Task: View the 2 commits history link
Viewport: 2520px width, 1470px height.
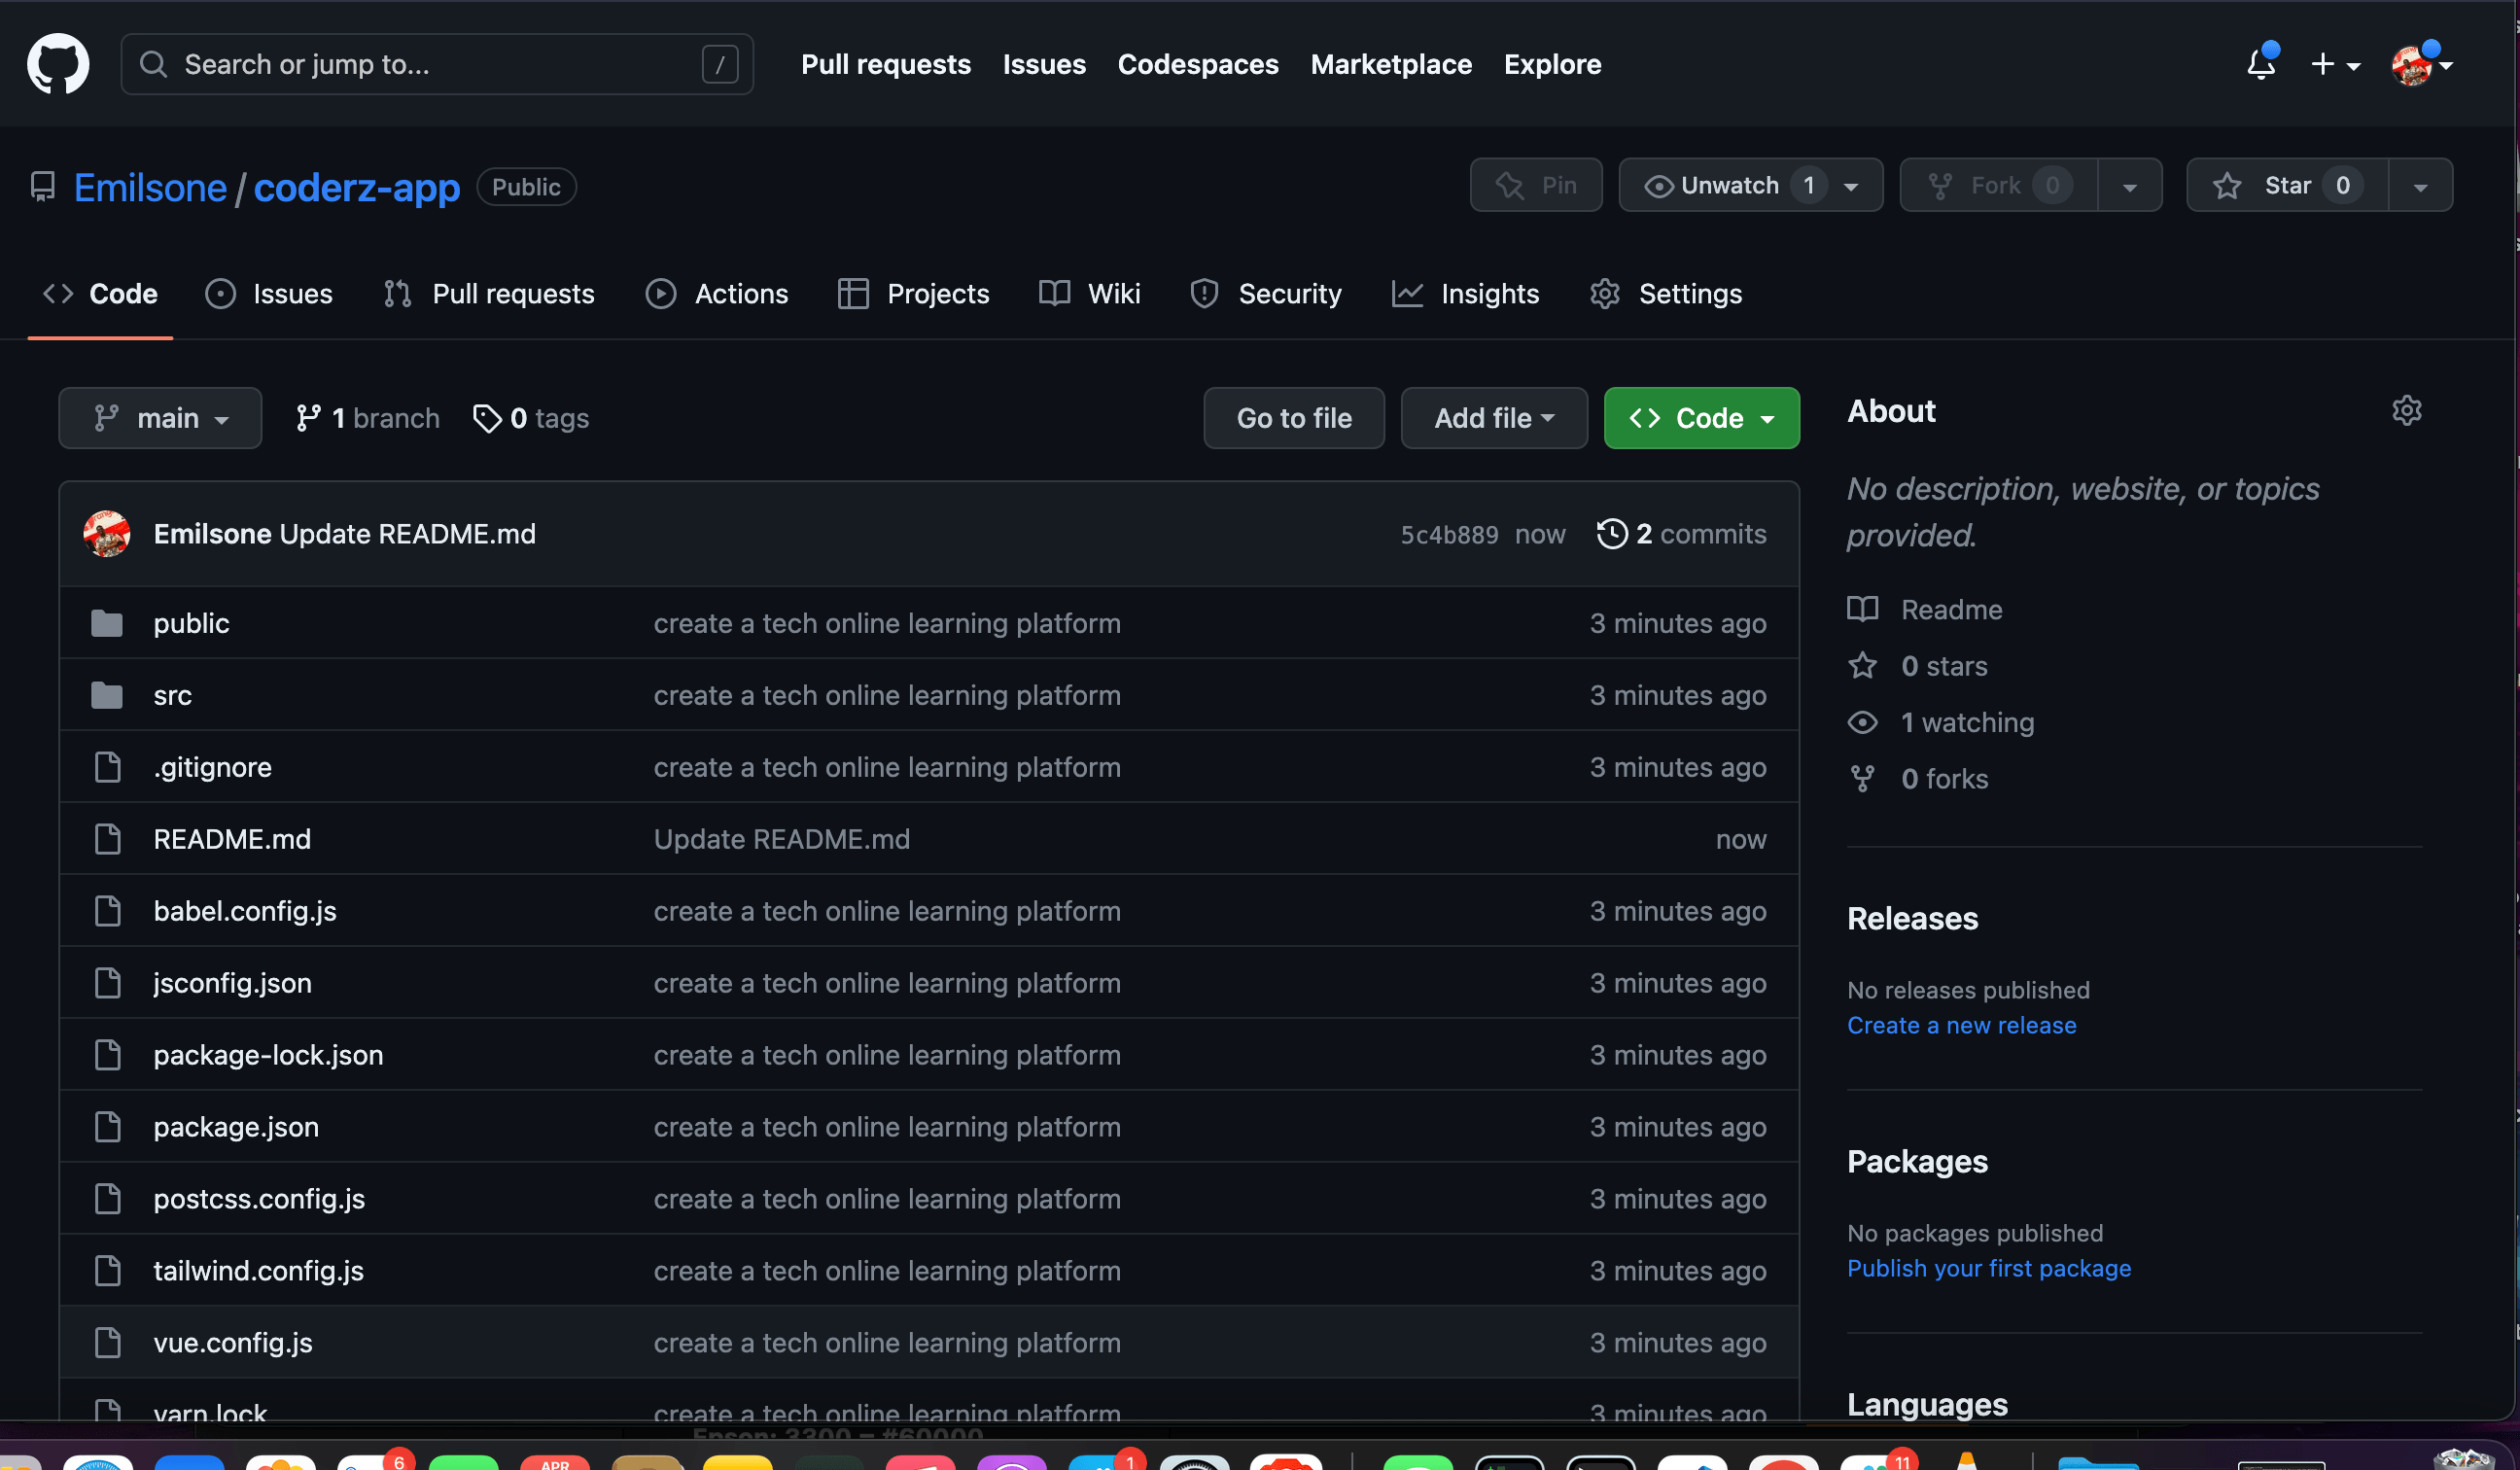Action: [1682, 534]
